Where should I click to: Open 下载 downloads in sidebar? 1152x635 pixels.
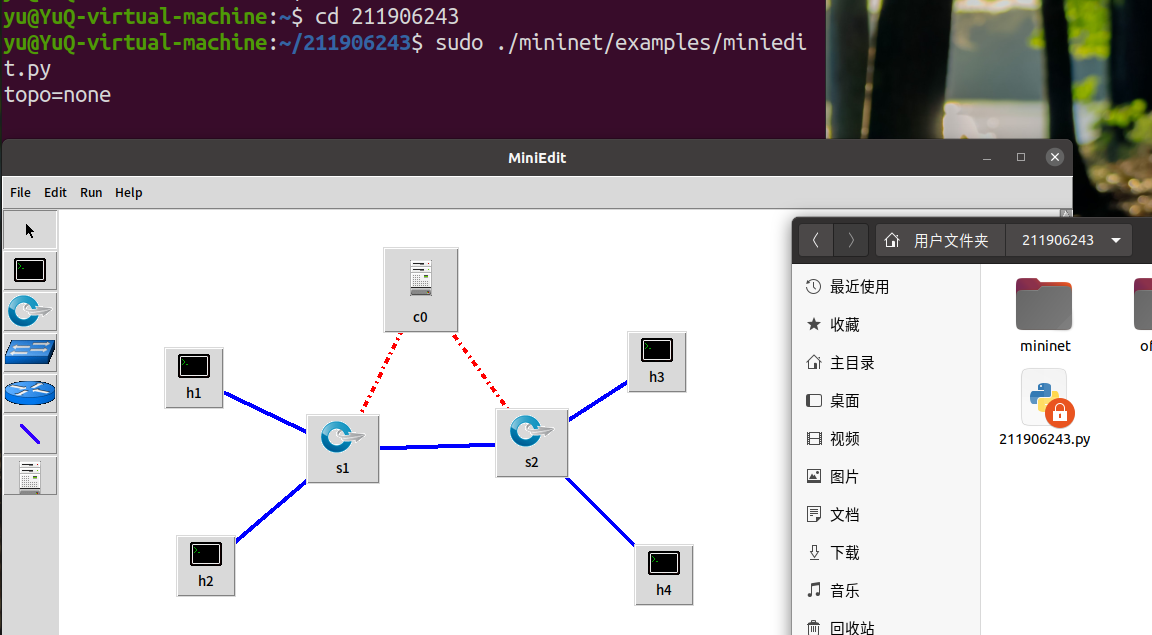[885, 553]
